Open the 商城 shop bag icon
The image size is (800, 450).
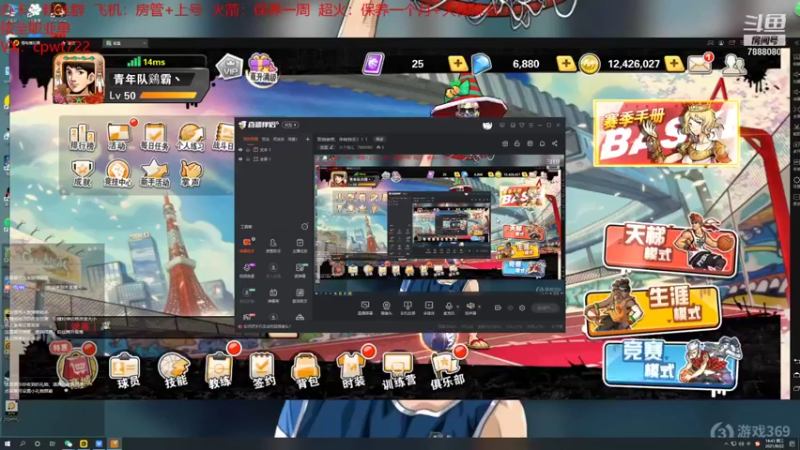[77, 369]
